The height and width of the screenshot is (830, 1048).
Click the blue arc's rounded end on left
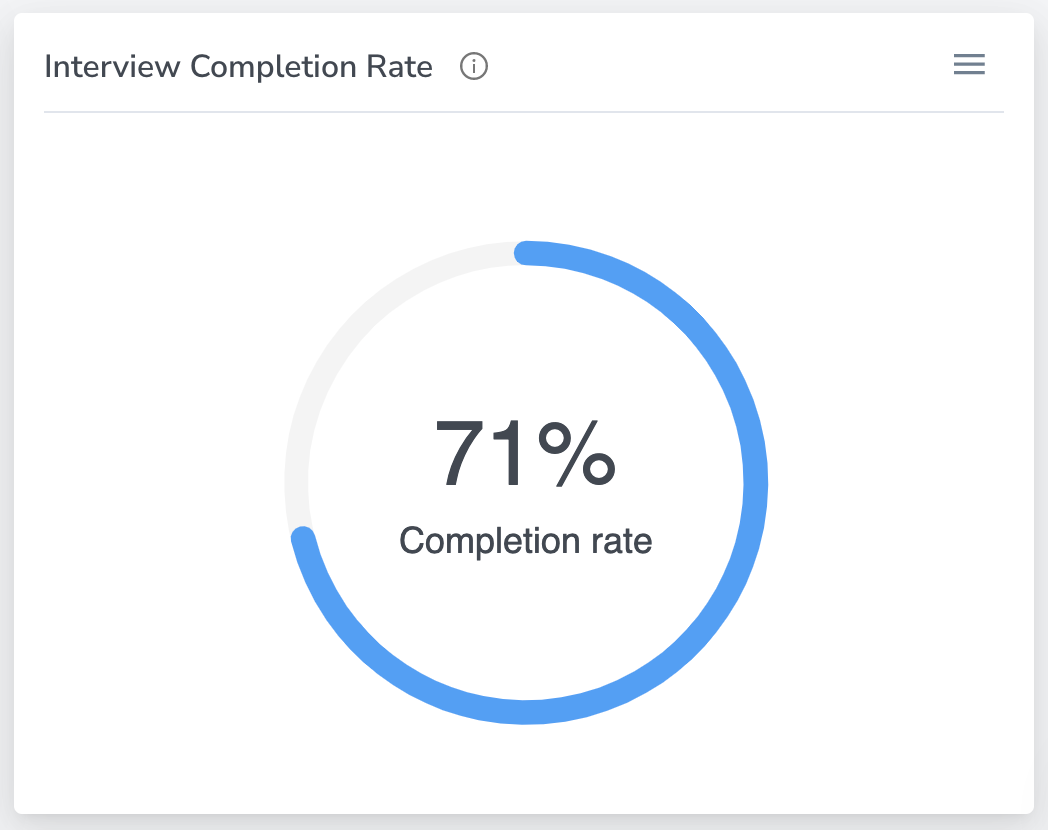pos(303,539)
